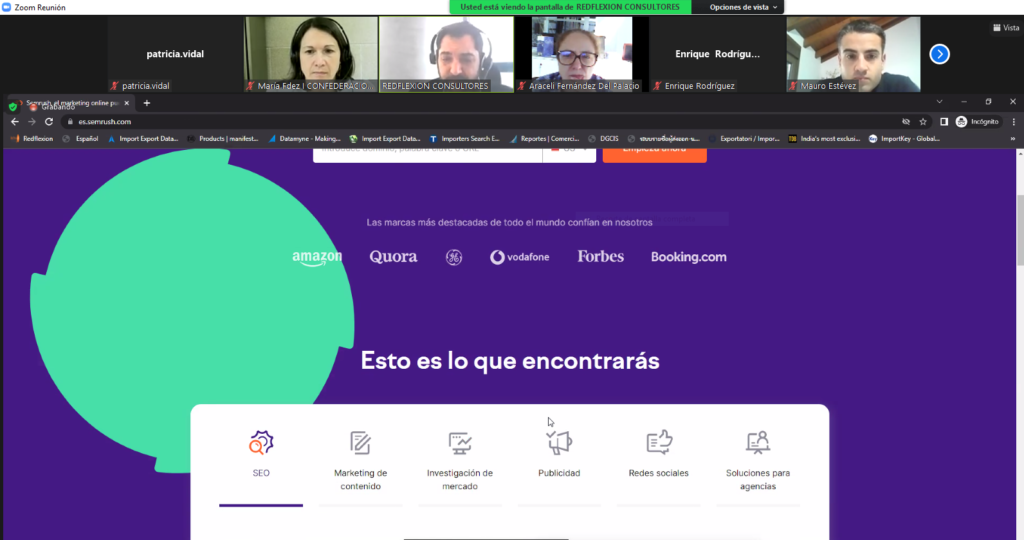Open the tab search chevron in the browser
The image size is (1024, 540).
tap(939, 102)
